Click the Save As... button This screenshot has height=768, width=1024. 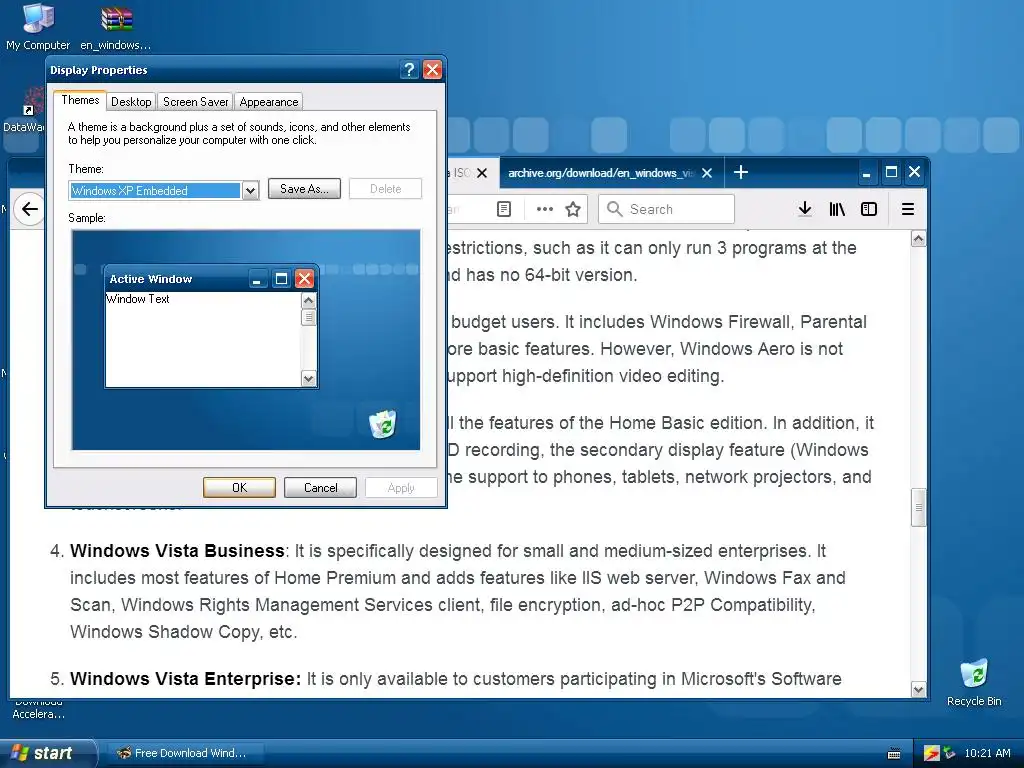[x=304, y=189]
